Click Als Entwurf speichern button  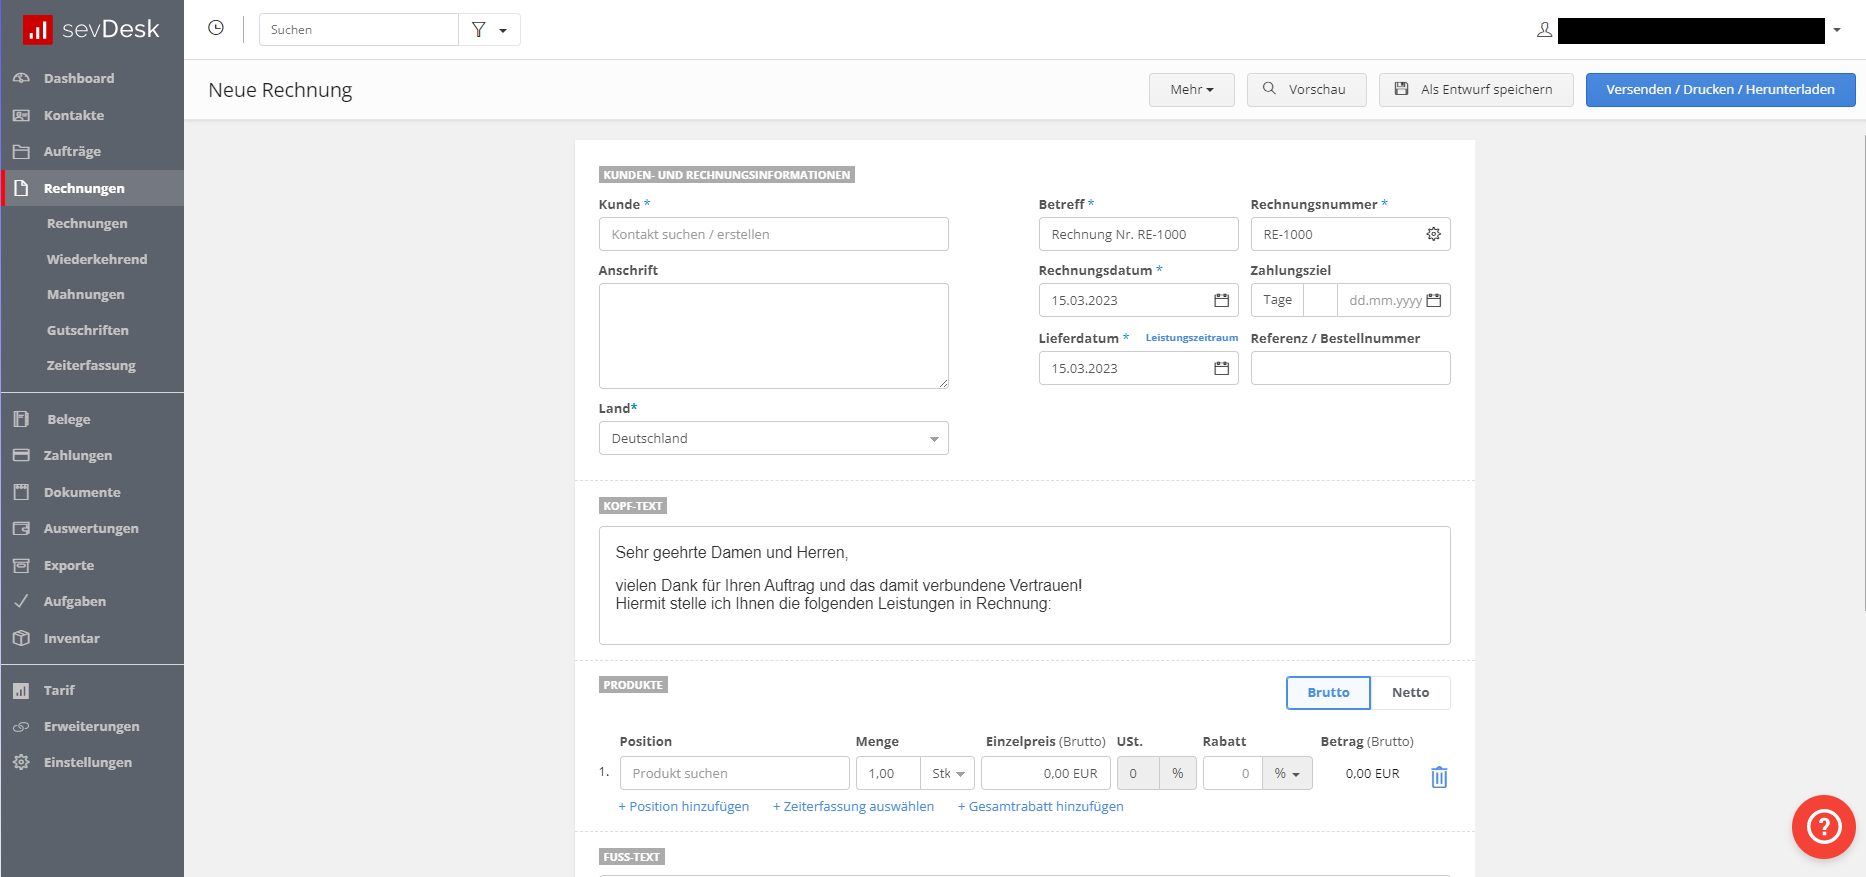pyautogui.click(x=1475, y=90)
